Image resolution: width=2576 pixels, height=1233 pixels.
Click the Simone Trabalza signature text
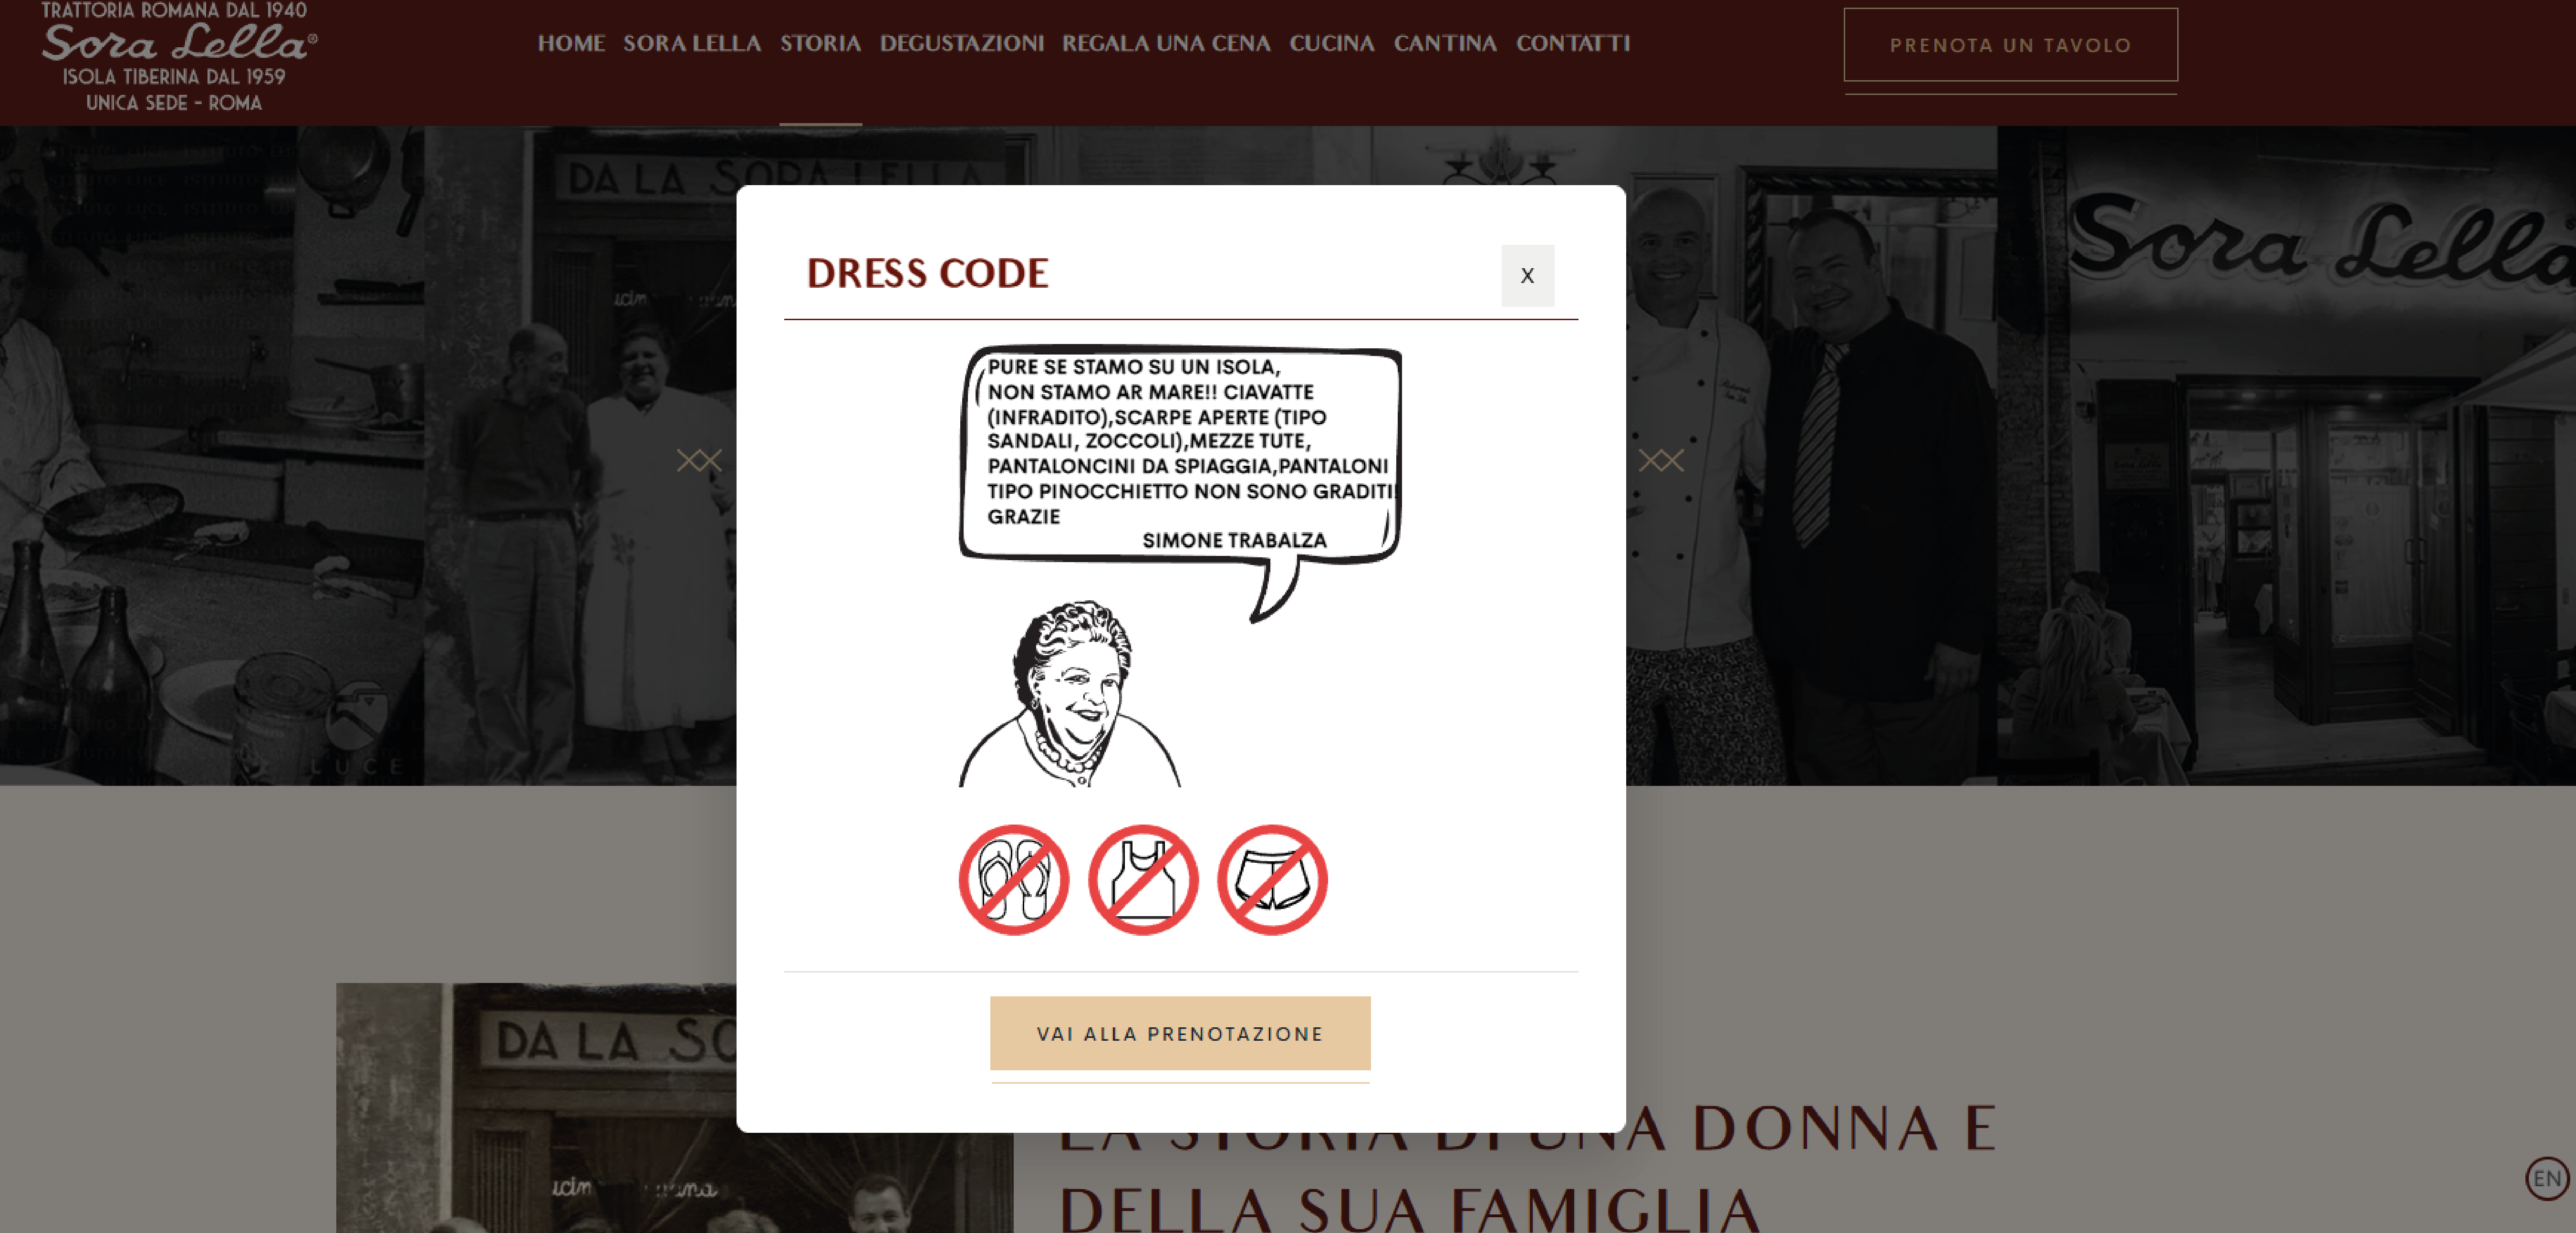pos(1234,540)
